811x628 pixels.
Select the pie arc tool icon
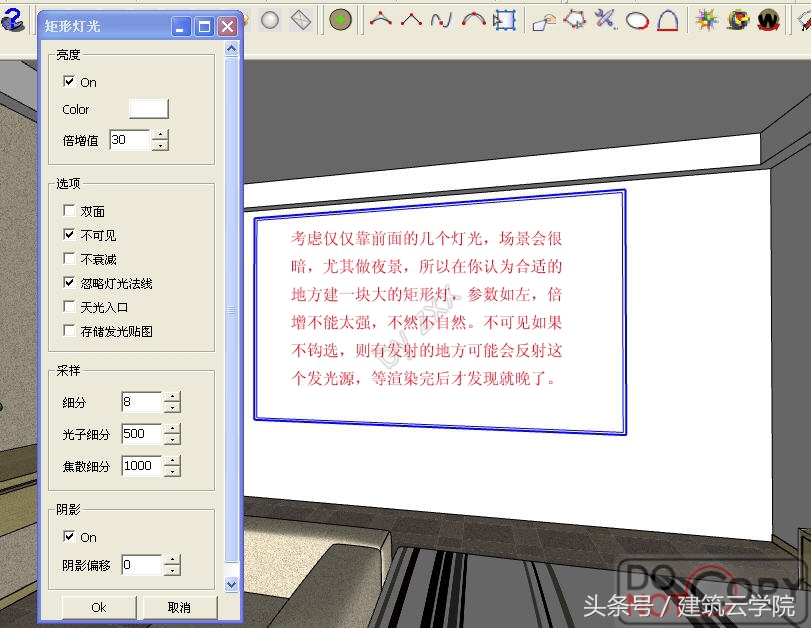click(x=670, y=19)
